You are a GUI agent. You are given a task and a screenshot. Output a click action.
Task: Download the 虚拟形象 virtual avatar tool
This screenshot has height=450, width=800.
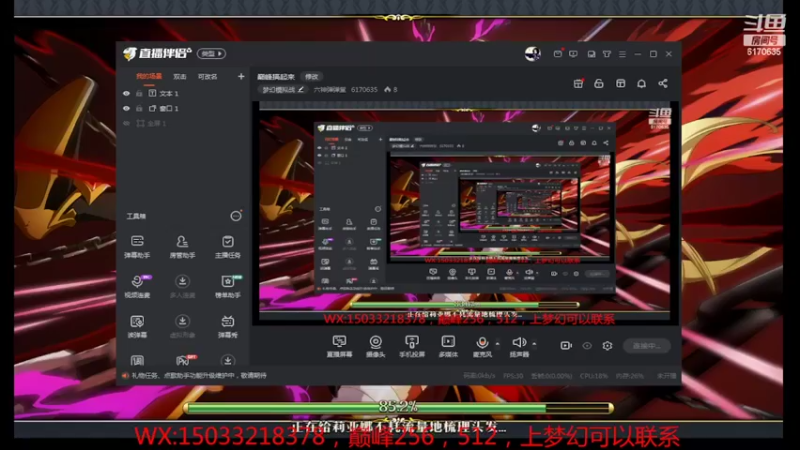tap(182, 327)
